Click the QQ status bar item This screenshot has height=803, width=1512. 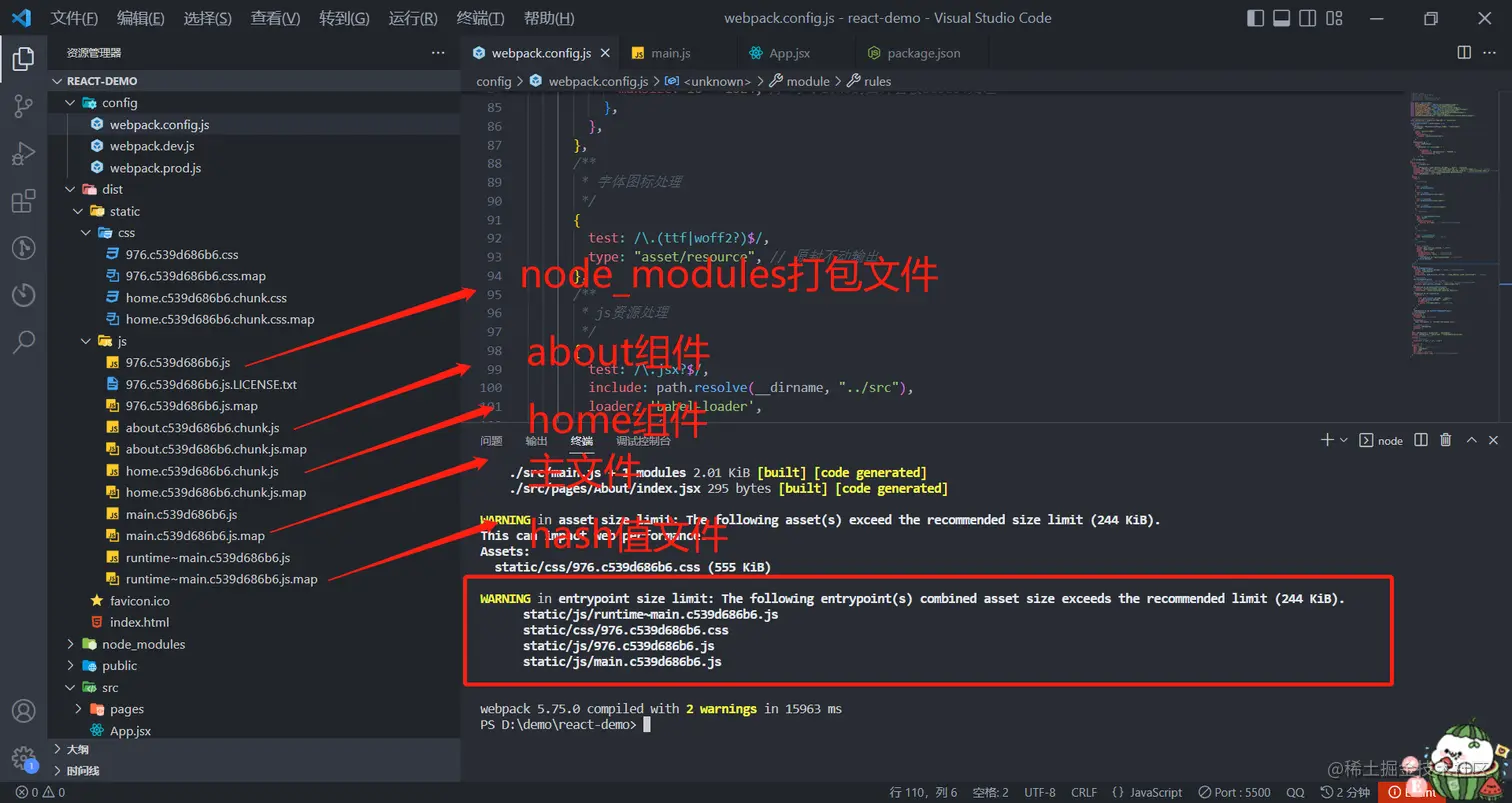pos(1295,793)
